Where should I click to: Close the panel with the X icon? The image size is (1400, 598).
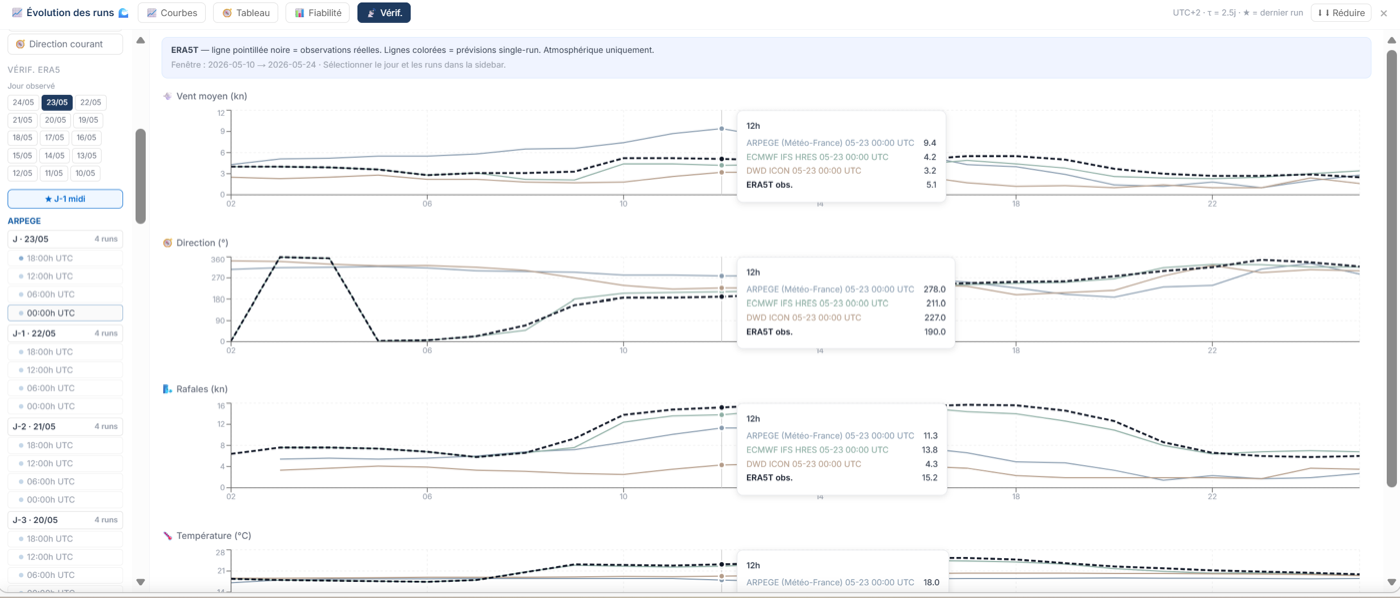click(1384, 13)
